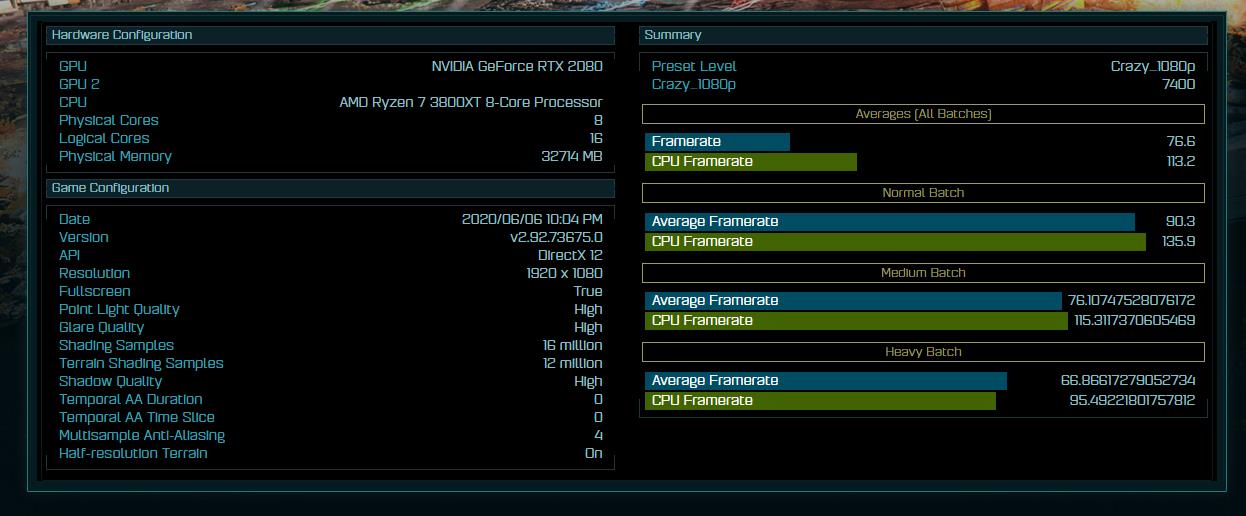Click the Half-resolution Terrain On value

(x=593, y=453)
